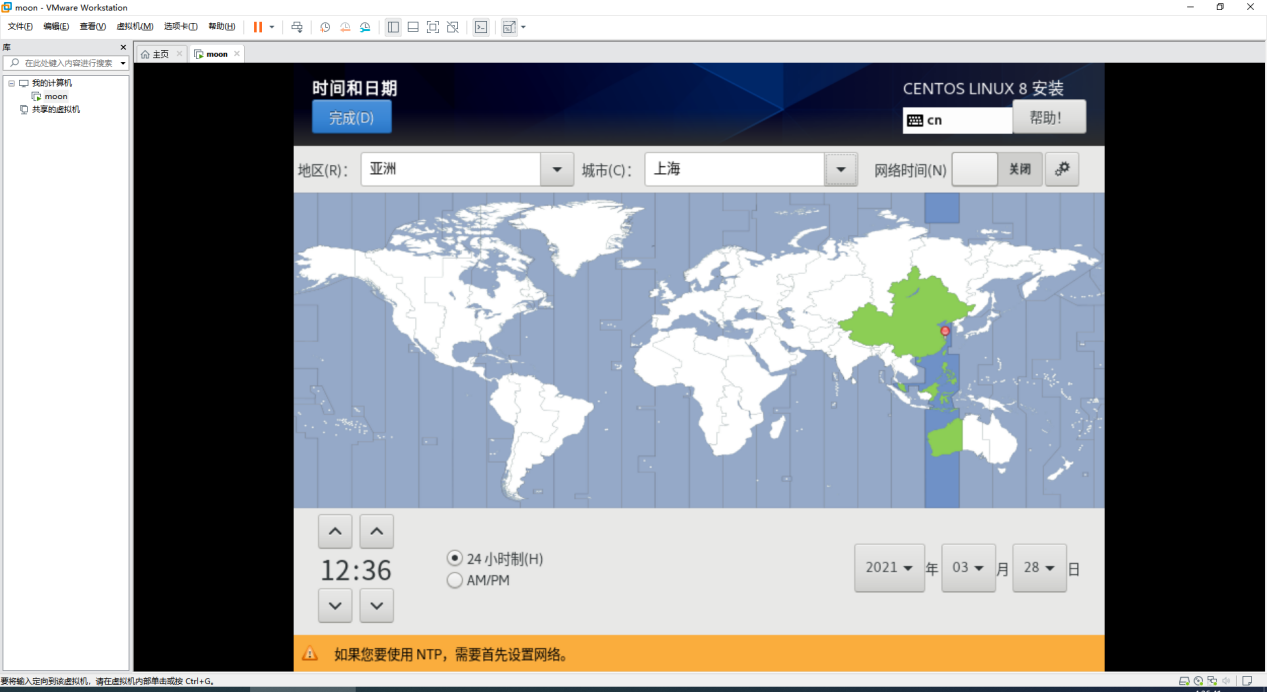Click the stretch guest display icon
The height and width of the screenshot is (692, 1267).
pyautogui.click(x=509, y=27)
